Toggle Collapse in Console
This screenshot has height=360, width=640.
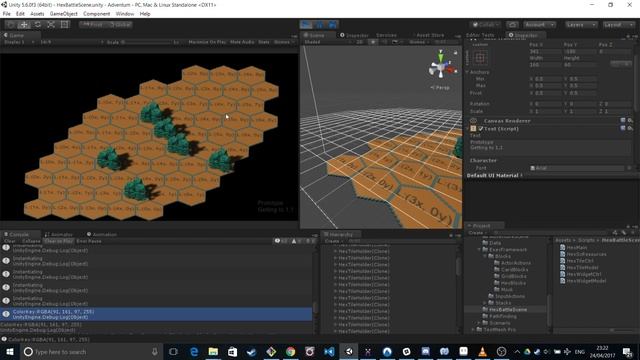pos(31,241)
